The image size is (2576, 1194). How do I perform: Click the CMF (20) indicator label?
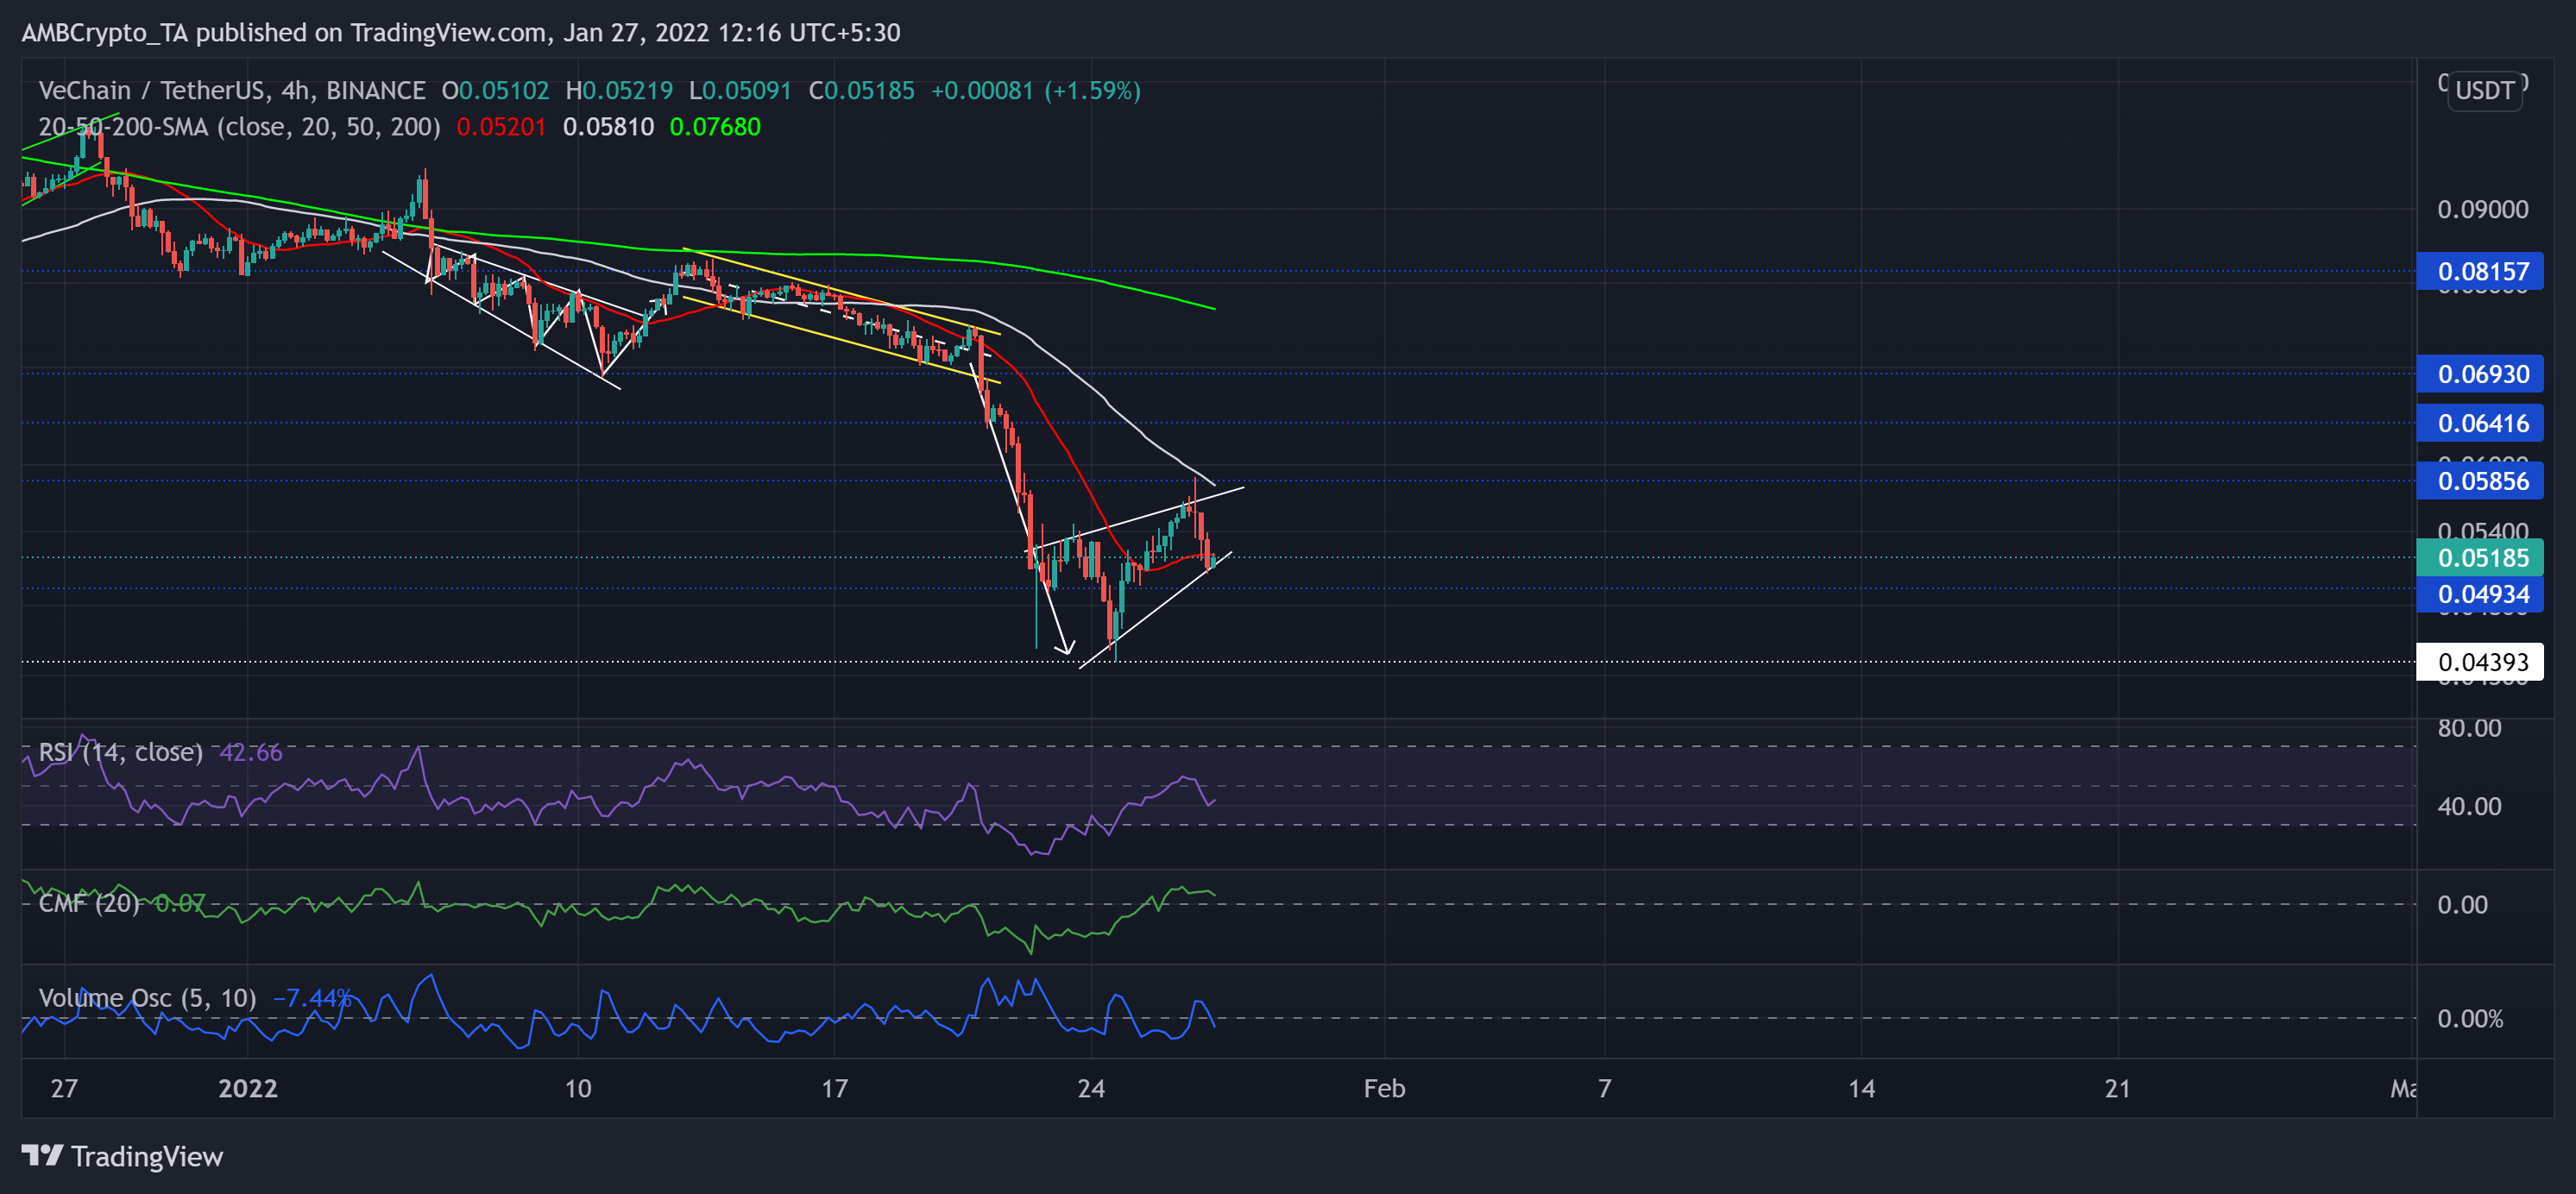coord(89,903)
